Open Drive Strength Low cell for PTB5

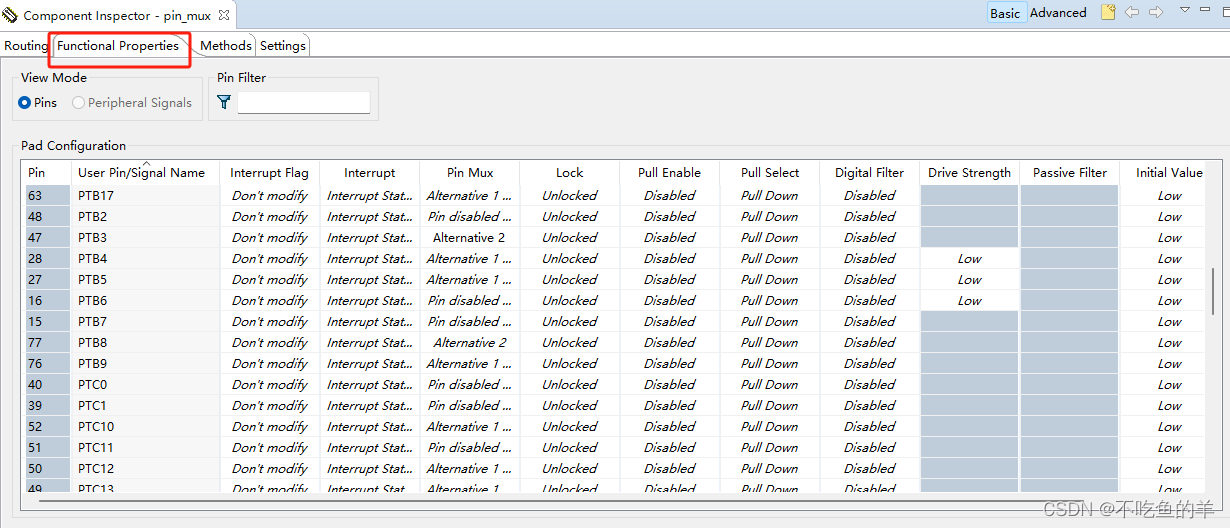[969, 279]
